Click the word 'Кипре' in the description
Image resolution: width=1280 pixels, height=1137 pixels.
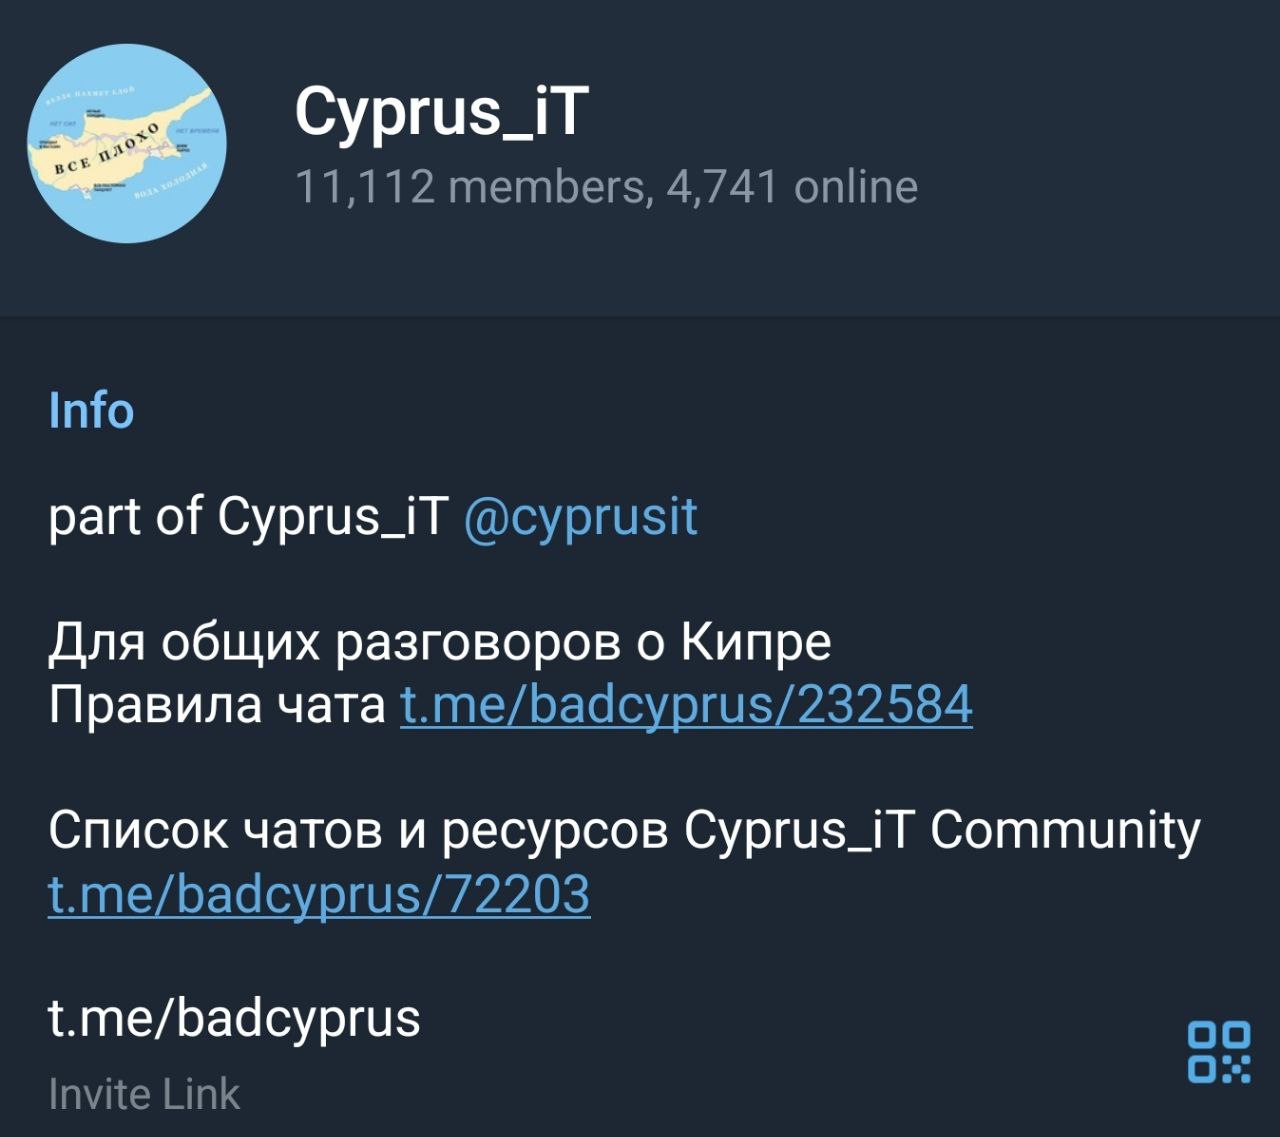coord(756,642)
